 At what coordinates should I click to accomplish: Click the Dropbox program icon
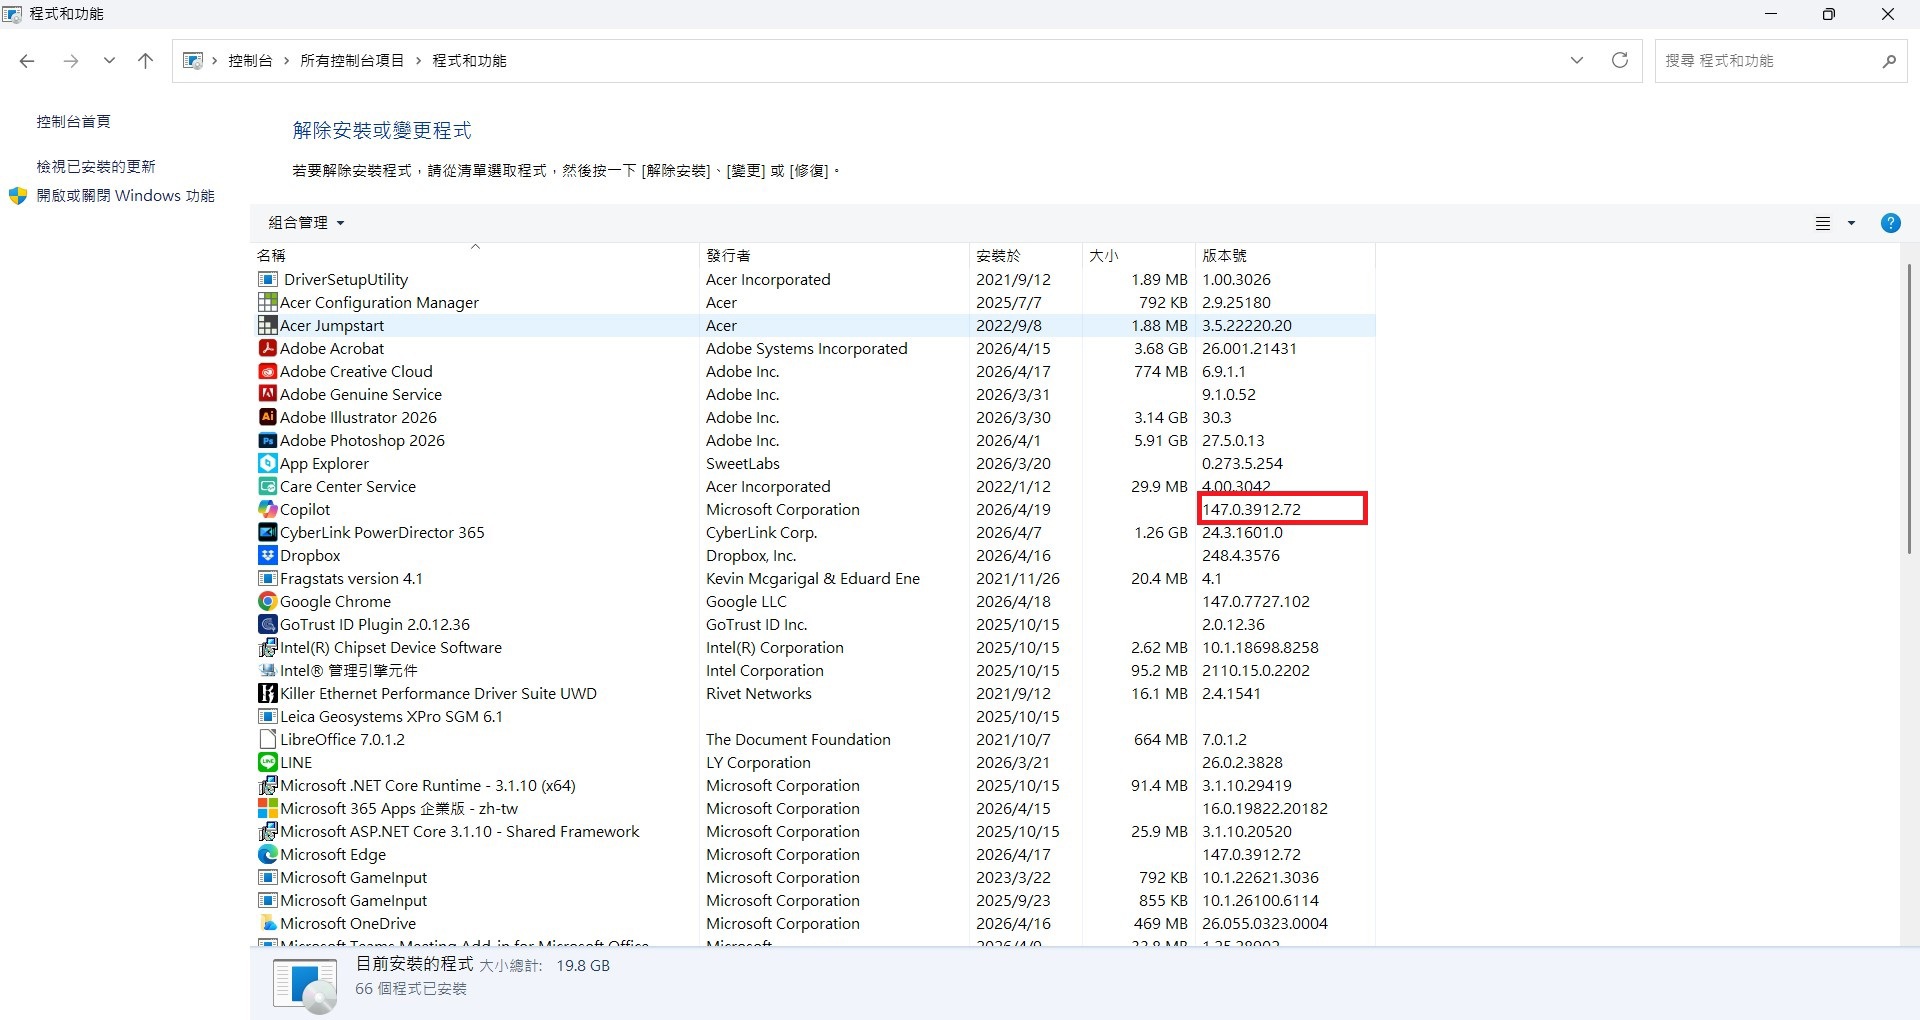point(267,555)
